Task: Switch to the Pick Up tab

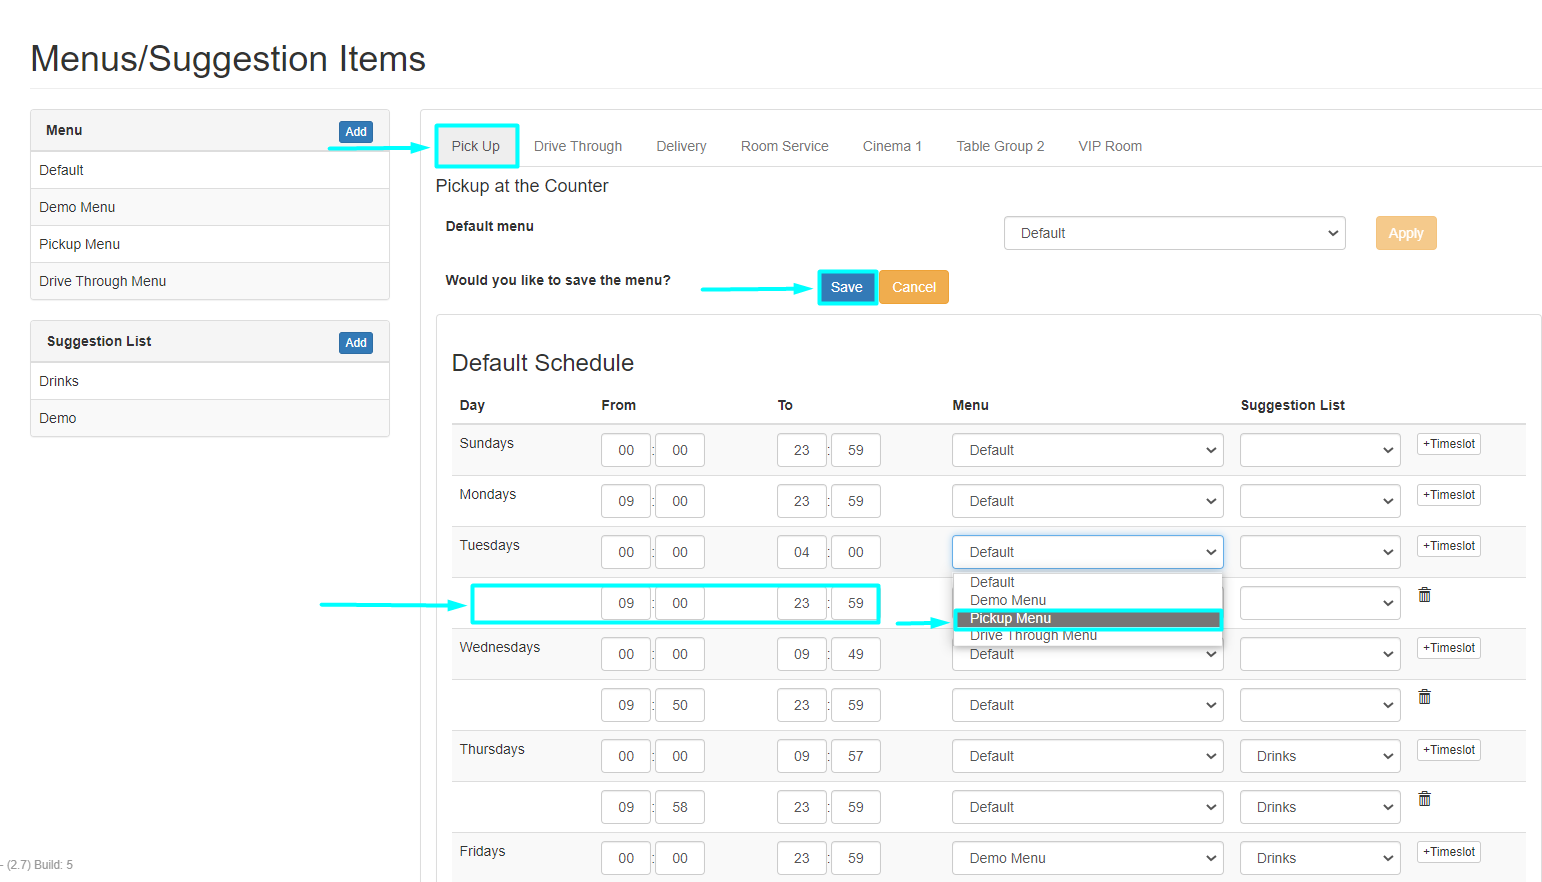Action: (x=476, y=146)
